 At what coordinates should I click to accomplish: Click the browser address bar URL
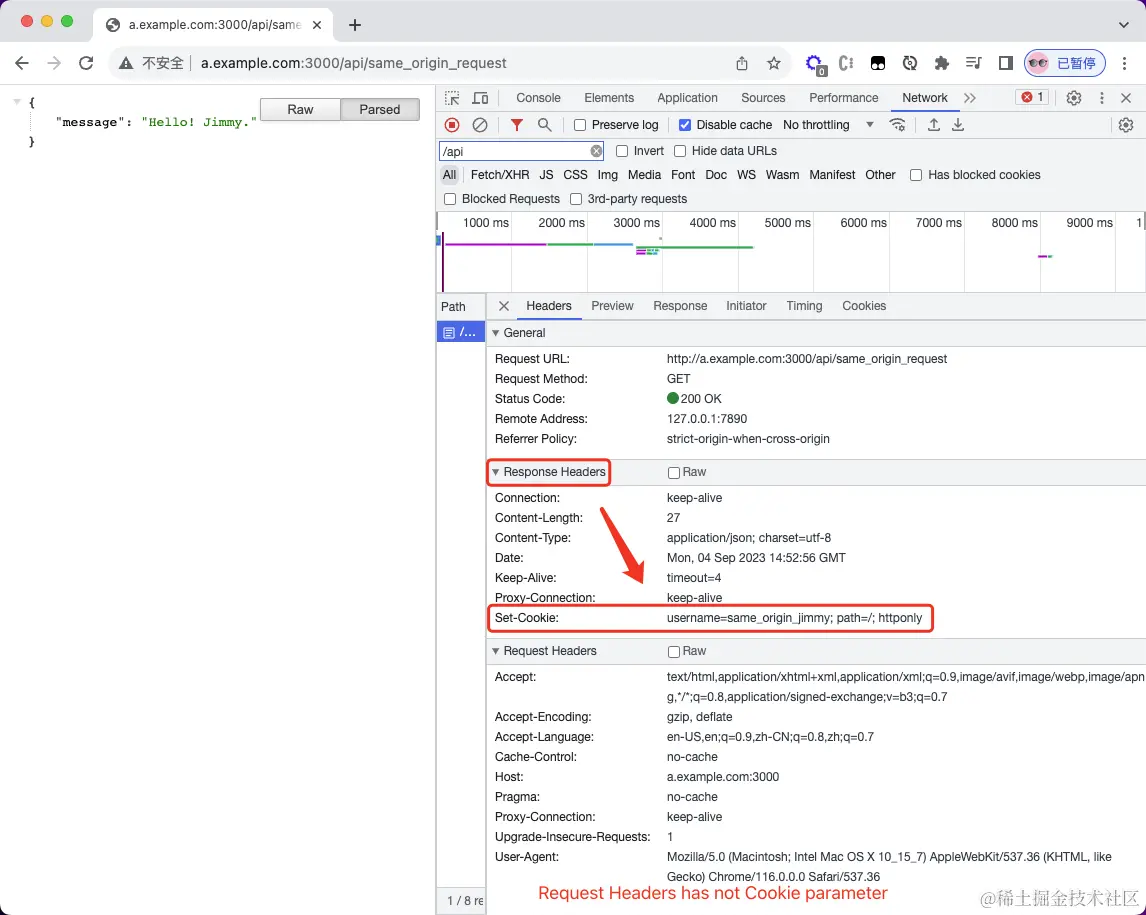click(x=354, y=64)
